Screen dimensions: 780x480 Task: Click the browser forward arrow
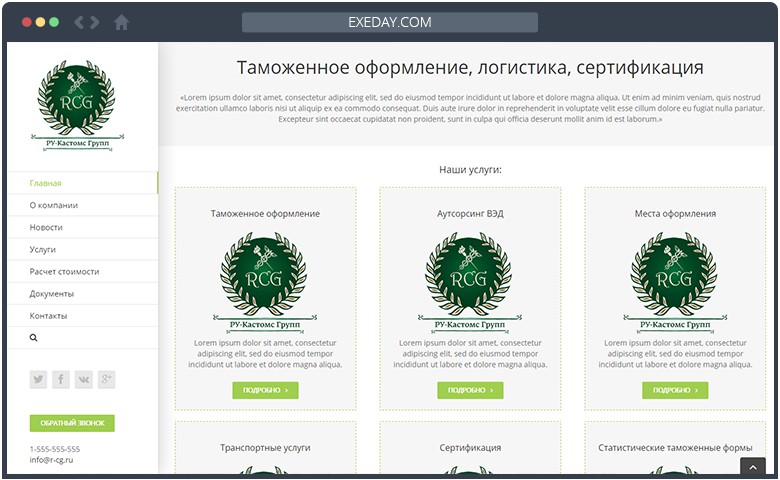[95, 22]
